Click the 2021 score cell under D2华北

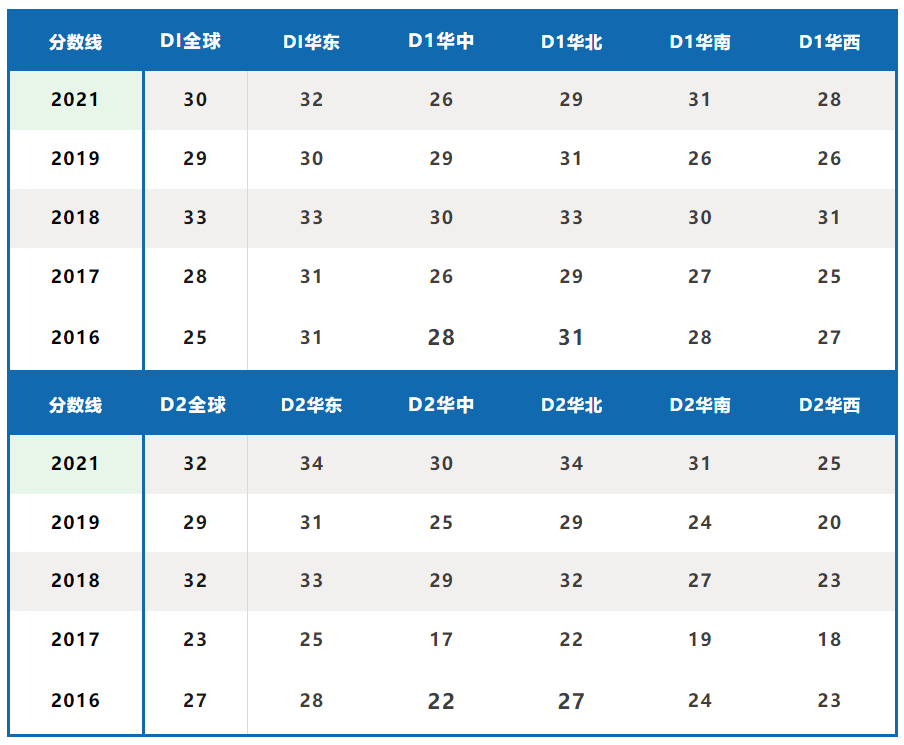click(x=571, y=463)
